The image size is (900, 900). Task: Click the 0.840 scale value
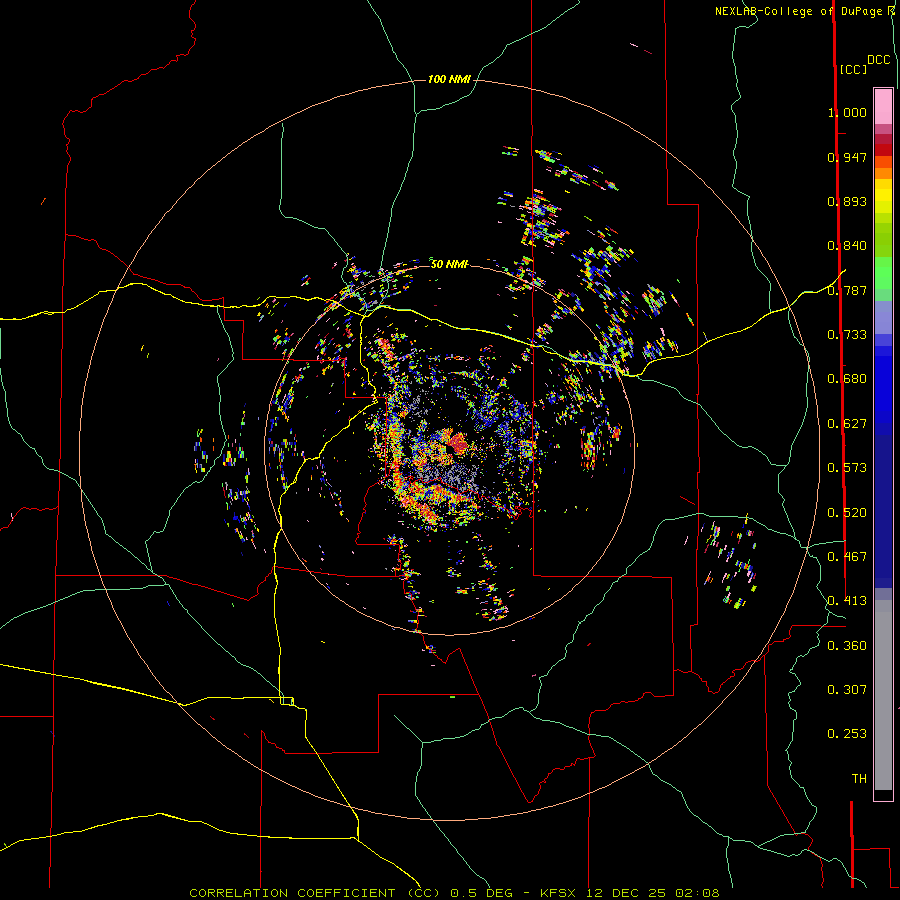847,246
